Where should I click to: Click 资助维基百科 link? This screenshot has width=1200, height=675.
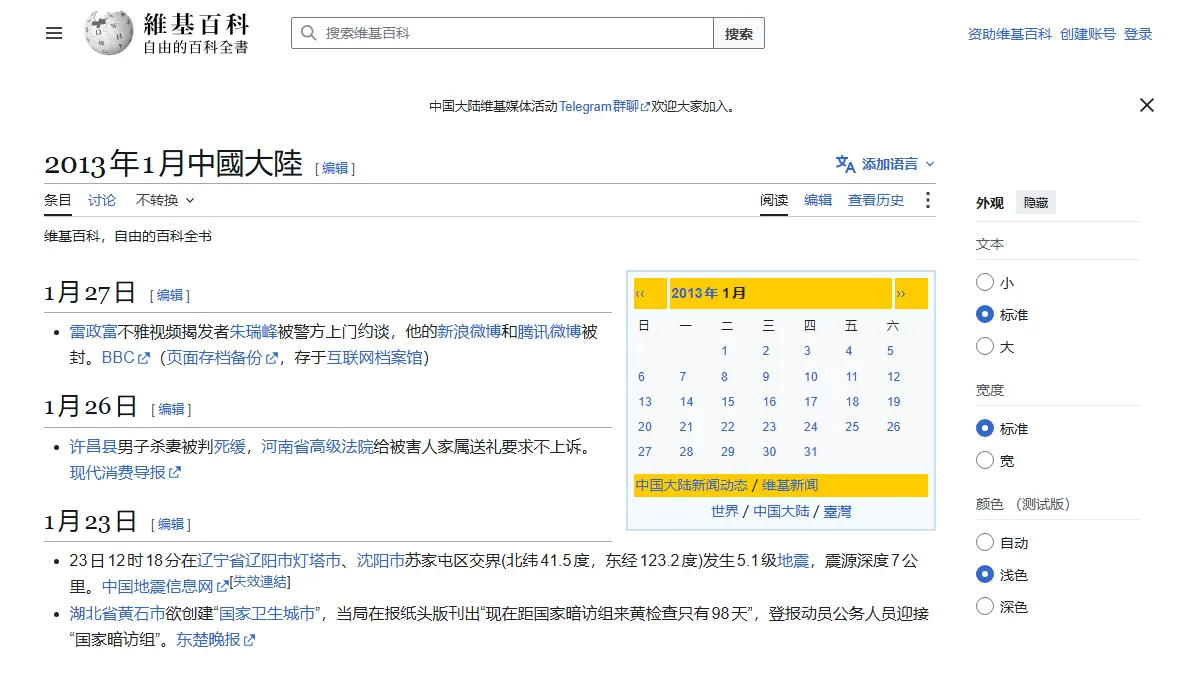click(1010, 34)
